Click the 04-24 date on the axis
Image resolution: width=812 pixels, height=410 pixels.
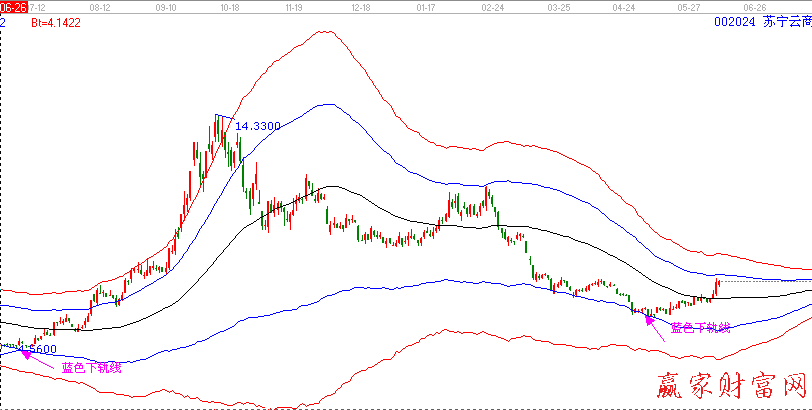[x=623, y=6]
